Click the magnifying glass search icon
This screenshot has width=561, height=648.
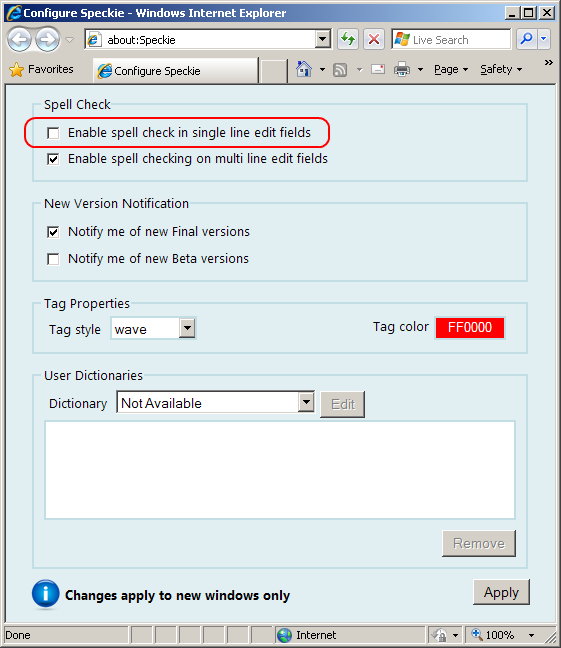[x=527, y=40]
